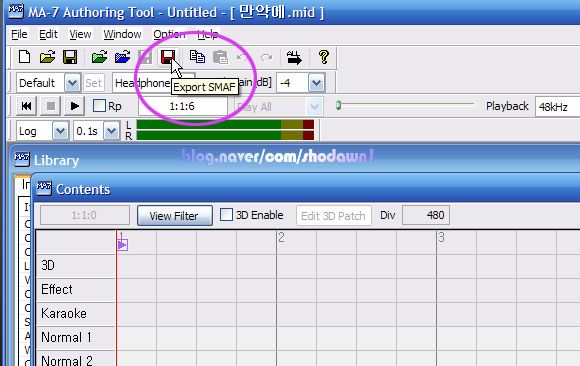Open the Playback 48kHz rate dropdown
The image size is (580, 366).
[558, 107]
